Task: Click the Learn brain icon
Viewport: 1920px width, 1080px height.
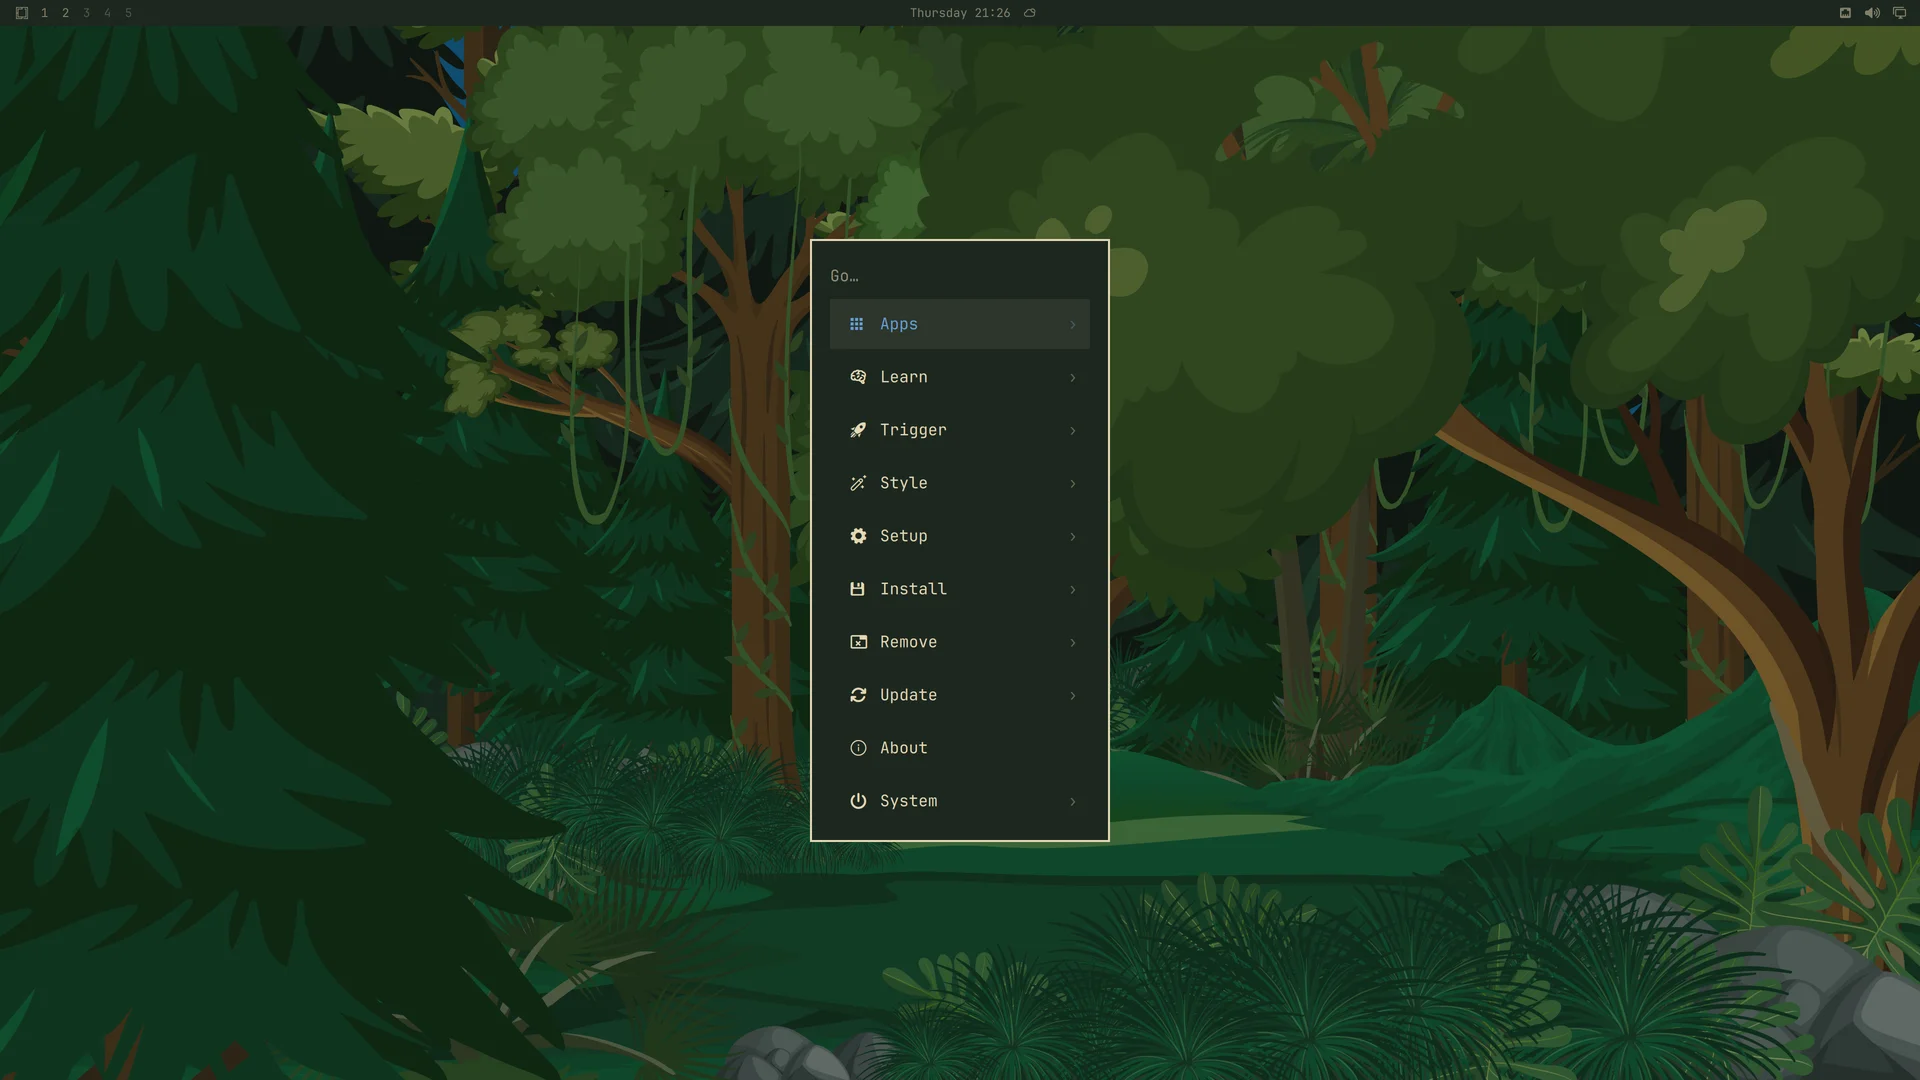Action: 858,377
